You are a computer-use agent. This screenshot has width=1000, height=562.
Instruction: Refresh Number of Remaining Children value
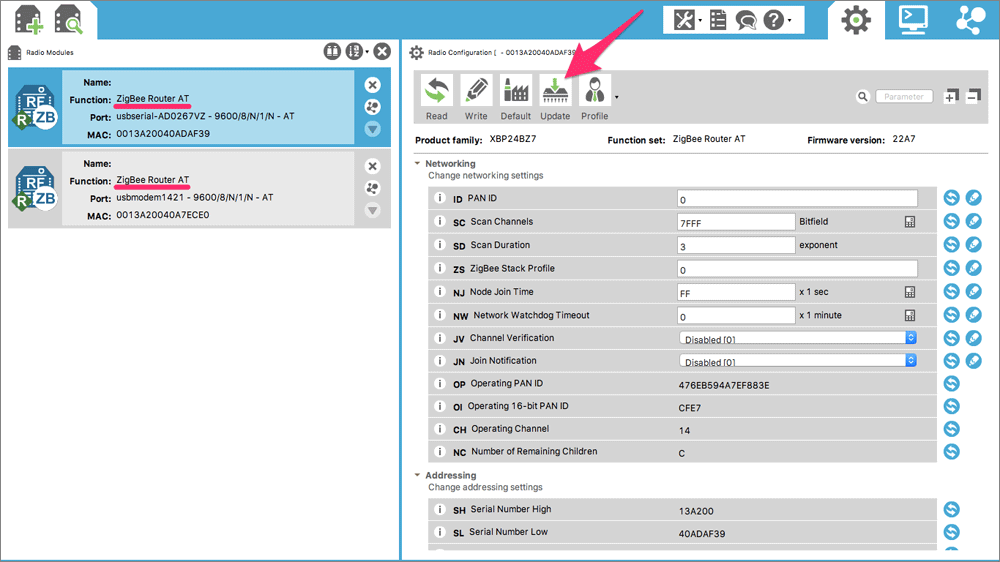(952, 452)
